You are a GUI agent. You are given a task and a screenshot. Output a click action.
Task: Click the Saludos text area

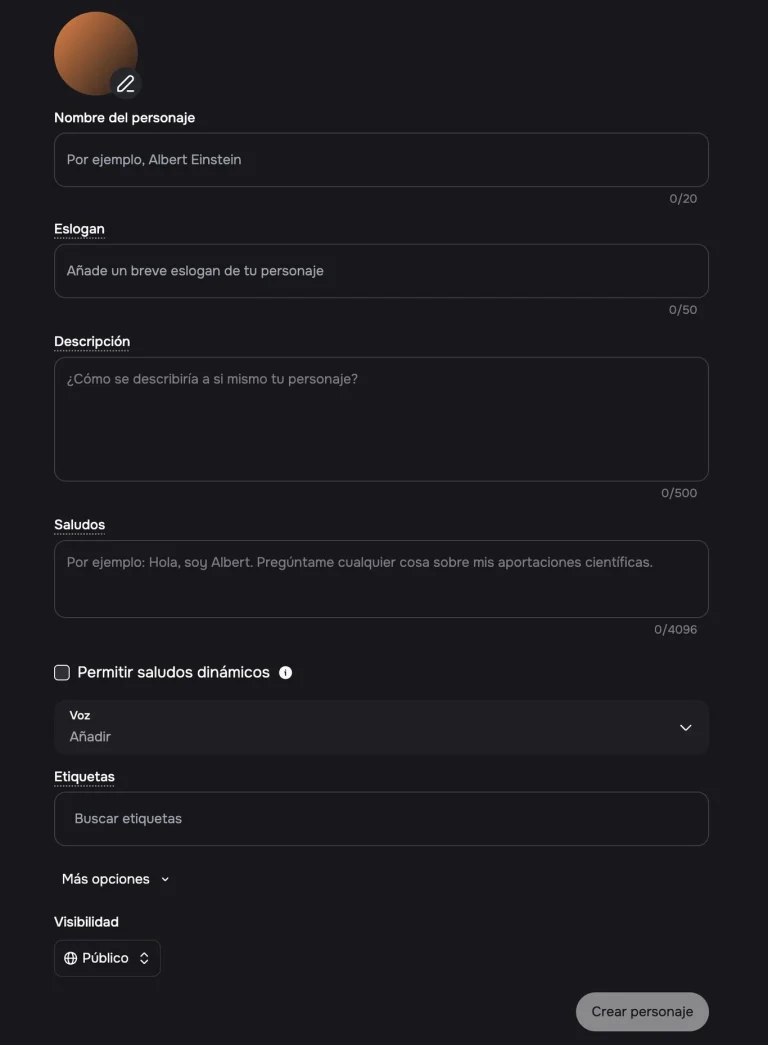point(381,579)
